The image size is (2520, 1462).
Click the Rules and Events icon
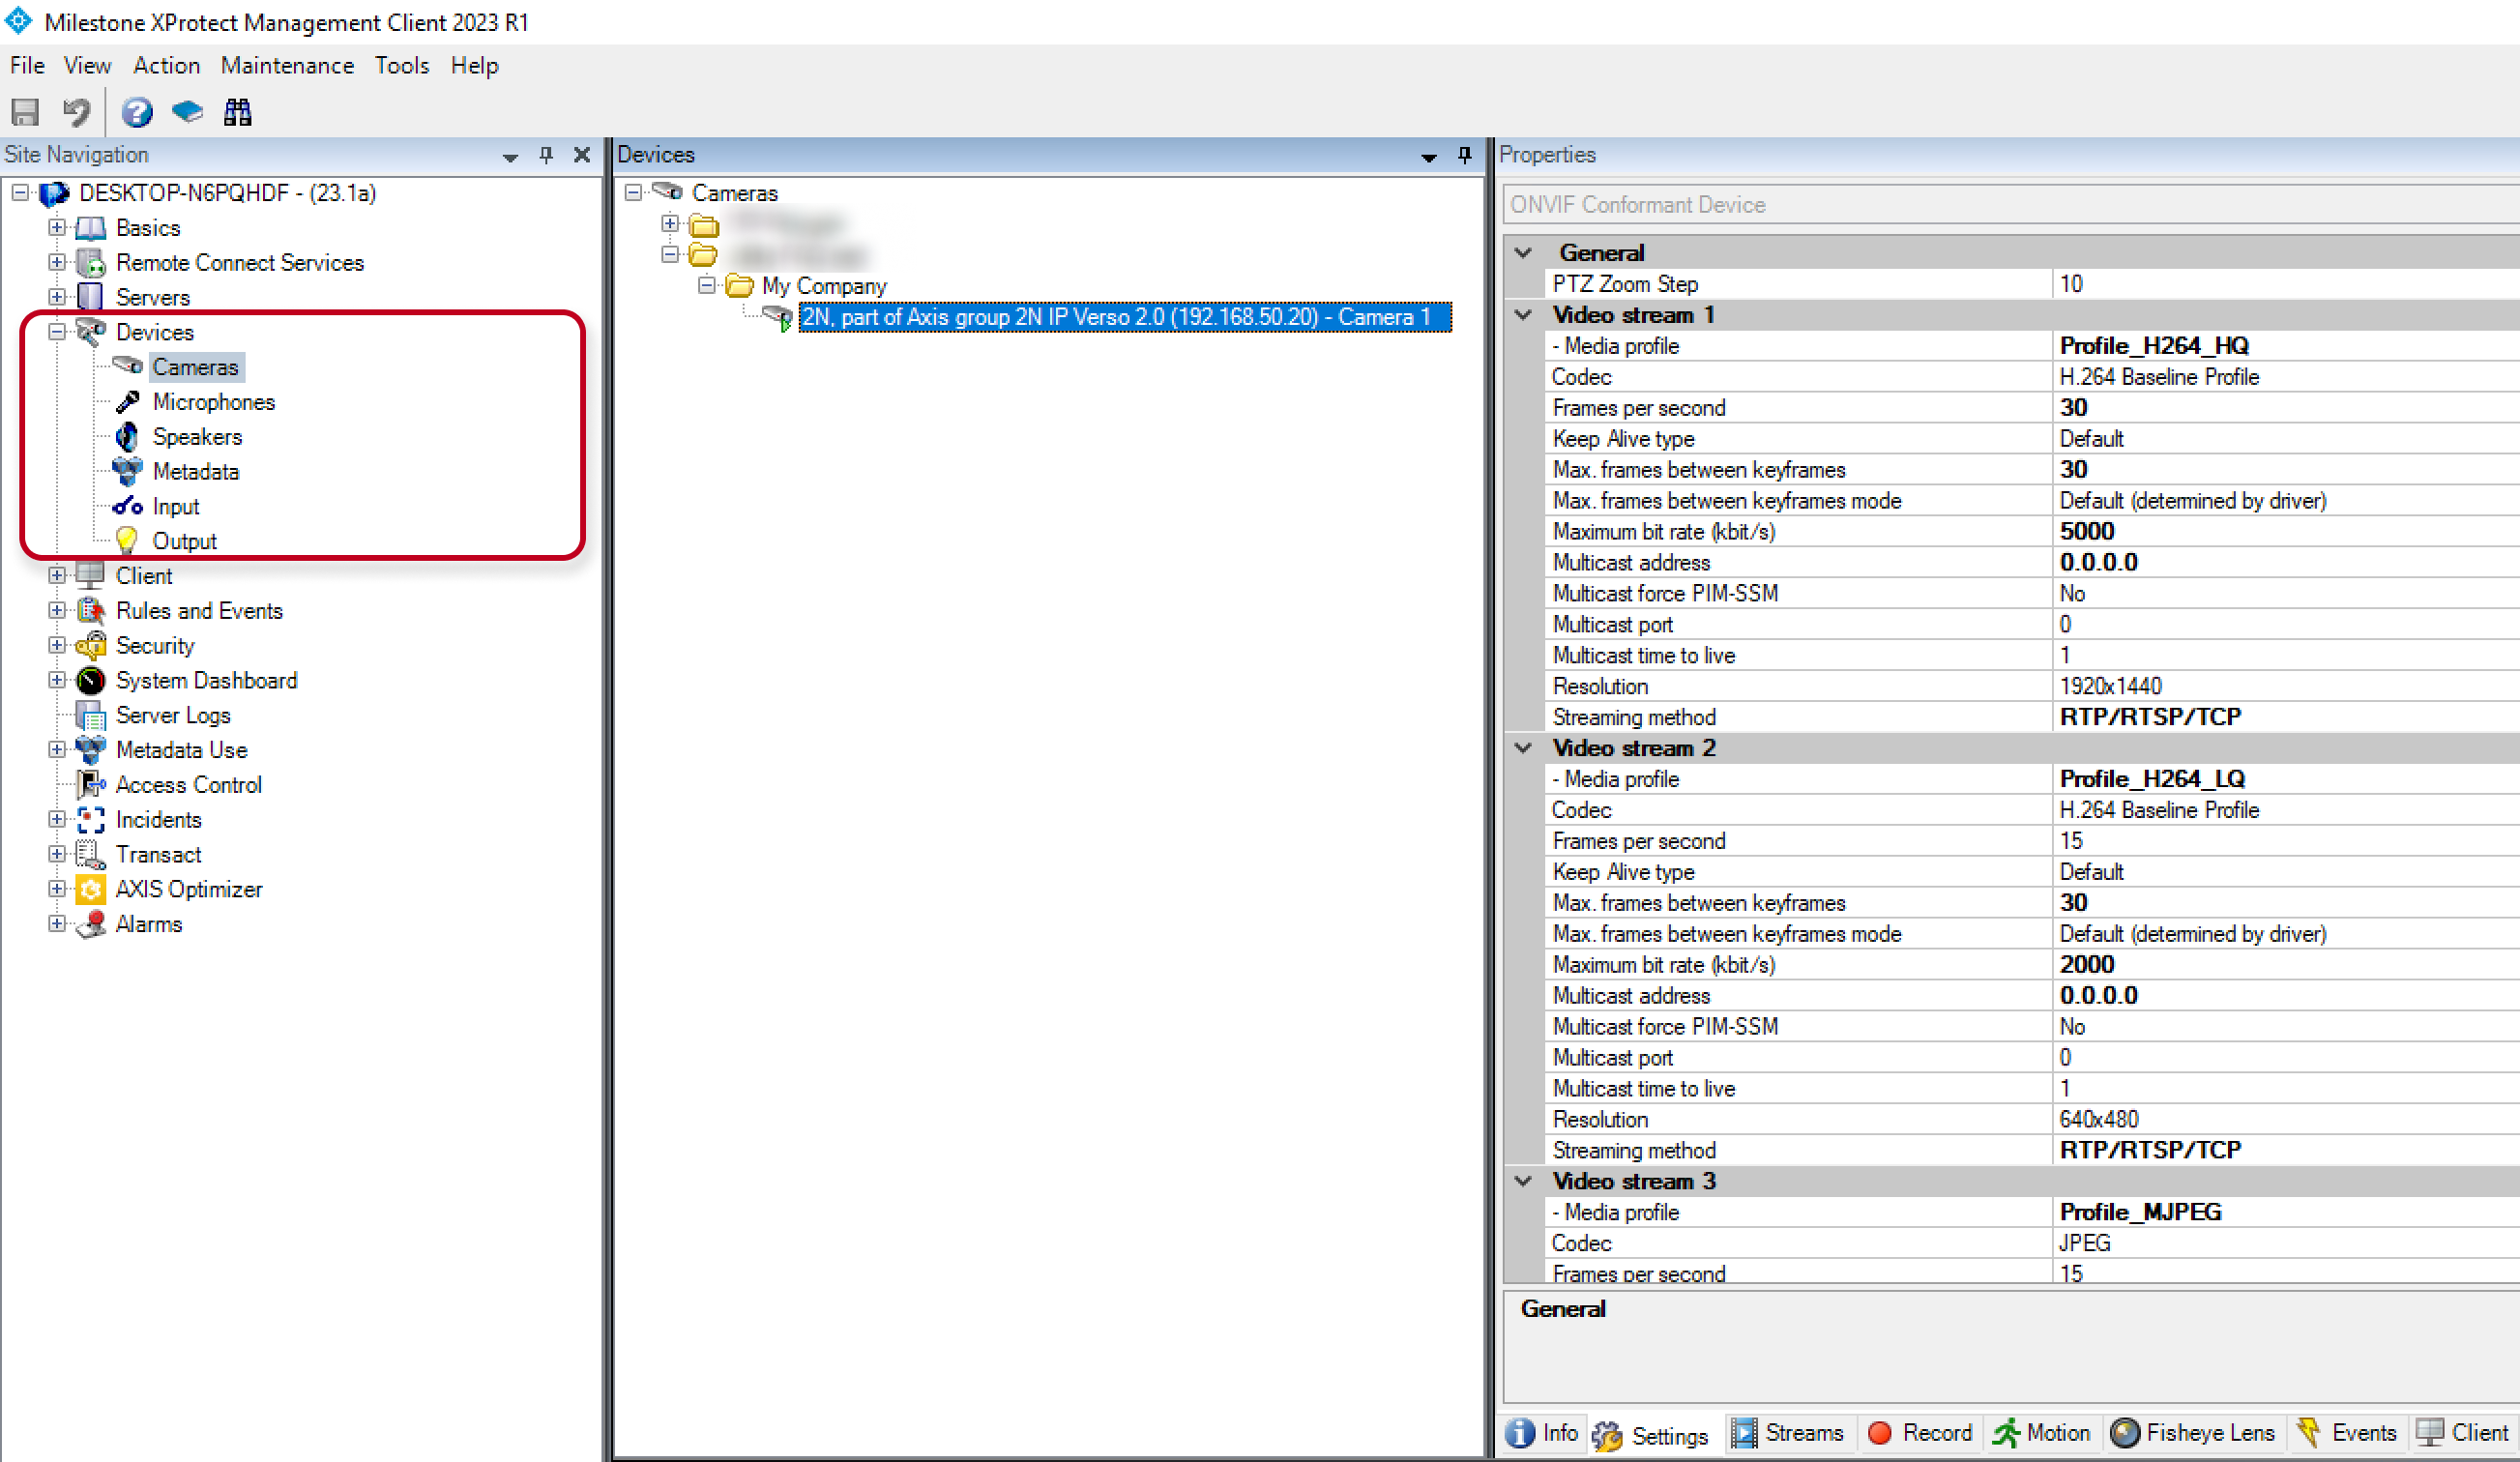pos(91,611)
